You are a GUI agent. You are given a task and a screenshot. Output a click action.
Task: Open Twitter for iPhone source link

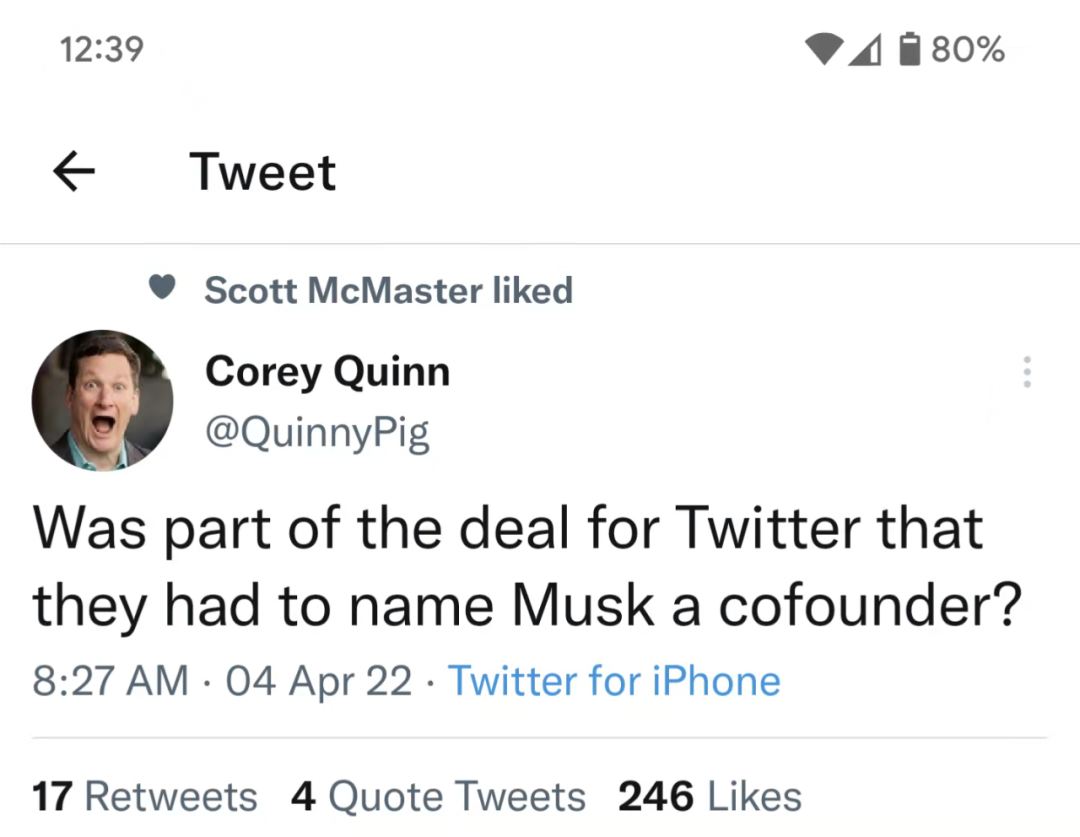613,681
